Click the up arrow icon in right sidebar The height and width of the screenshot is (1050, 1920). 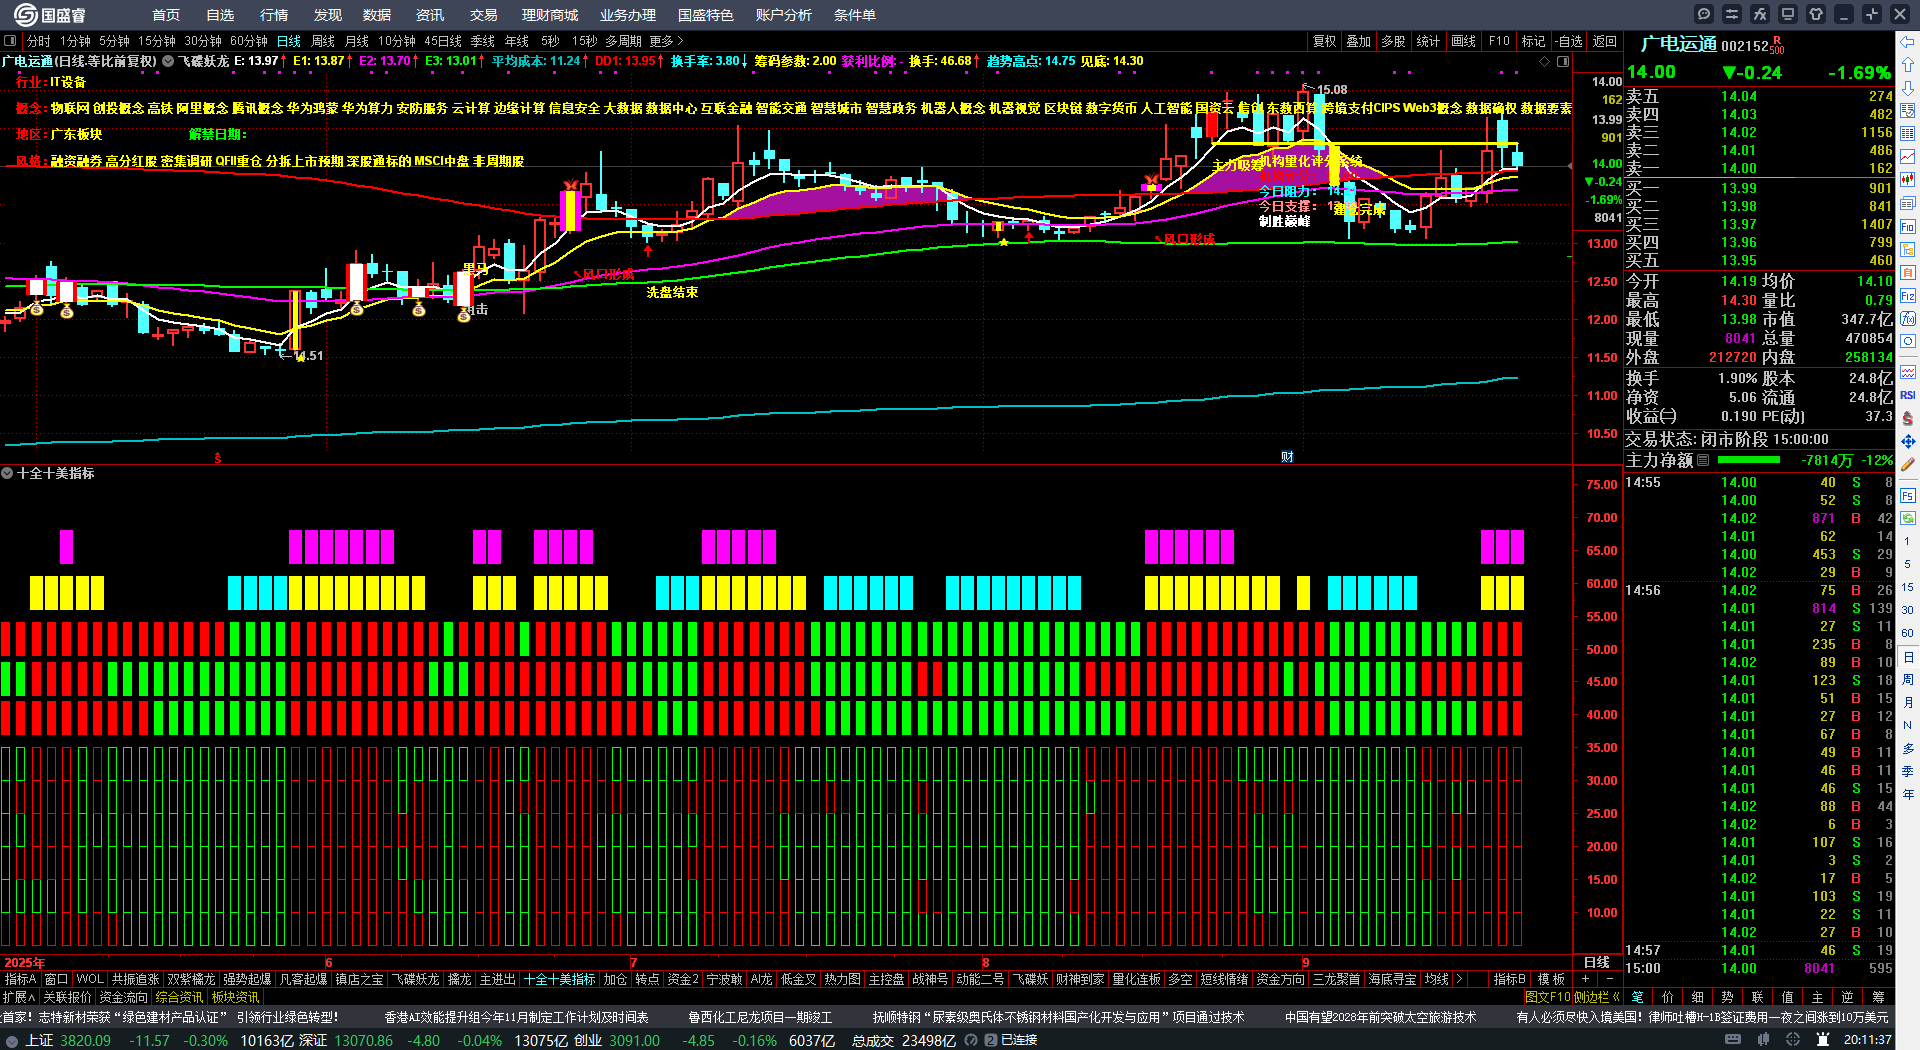click(x=1908, y=65)
